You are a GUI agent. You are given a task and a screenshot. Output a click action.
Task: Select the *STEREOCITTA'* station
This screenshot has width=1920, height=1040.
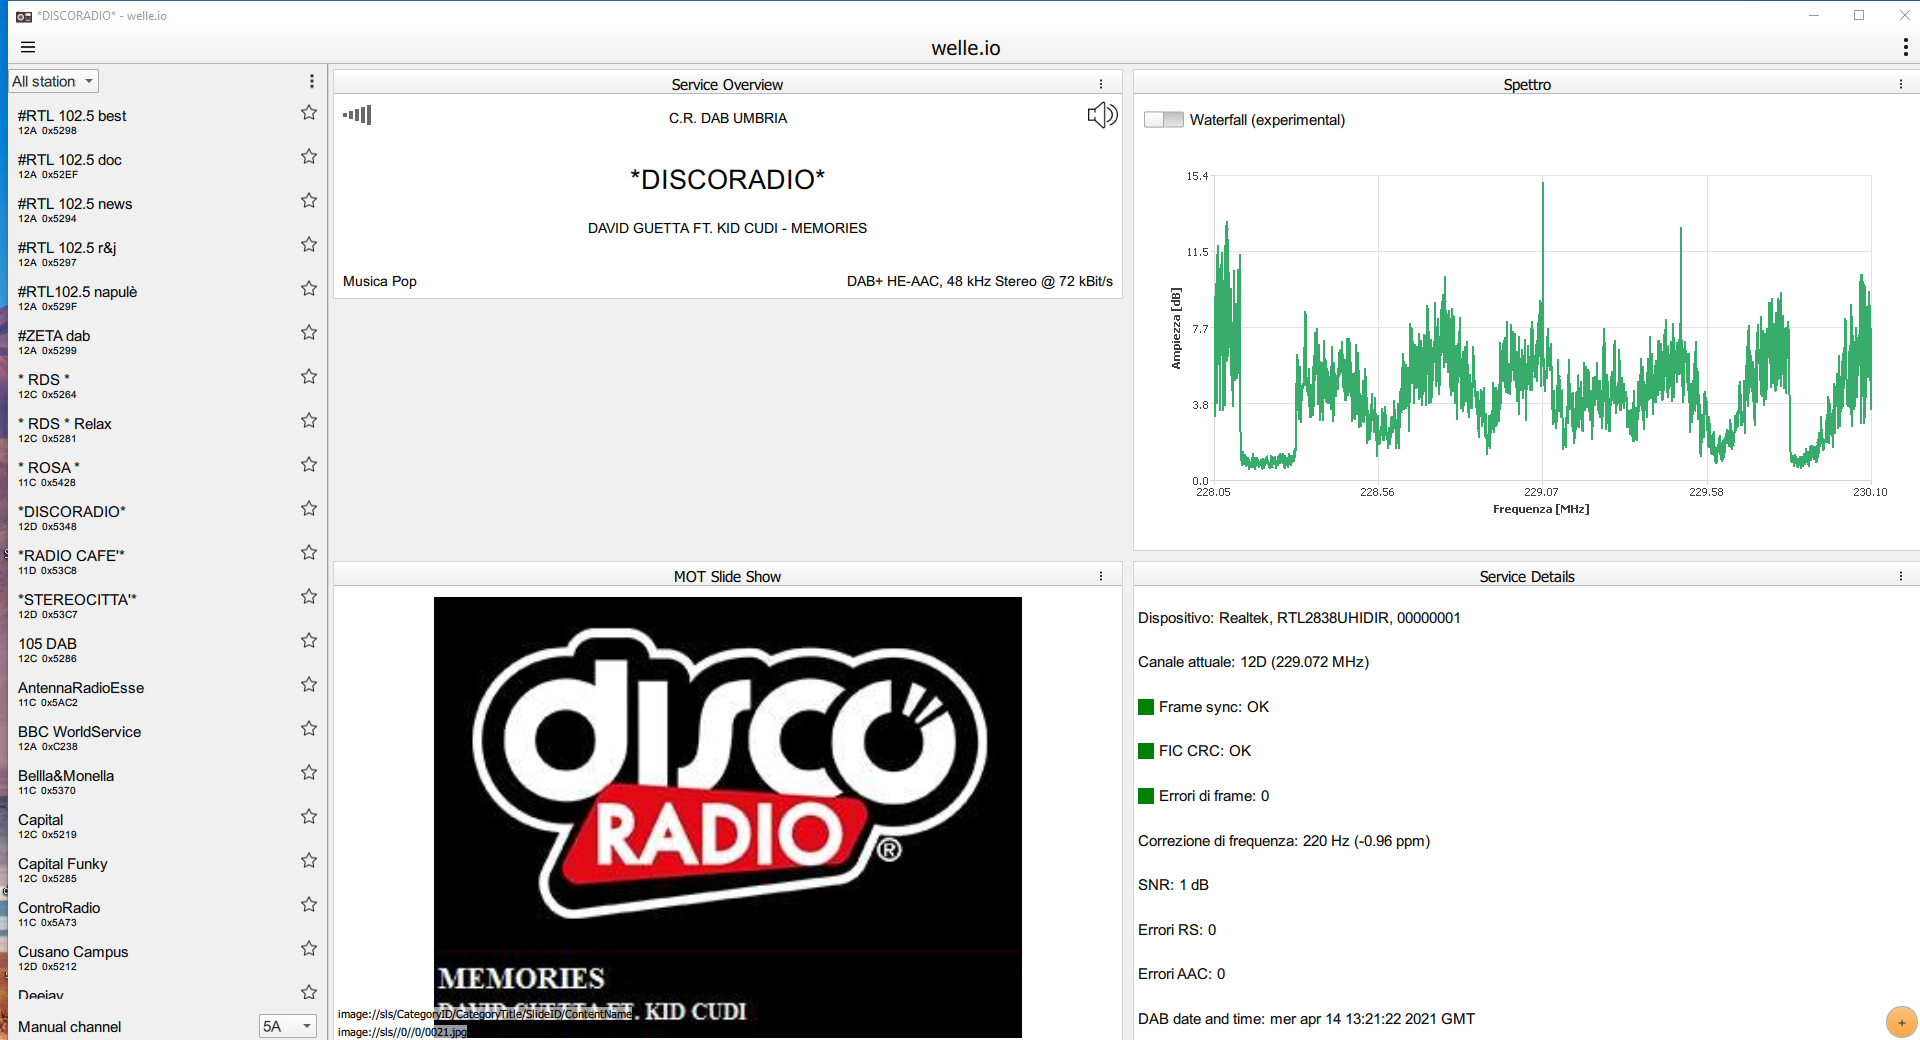pos(150,605)
